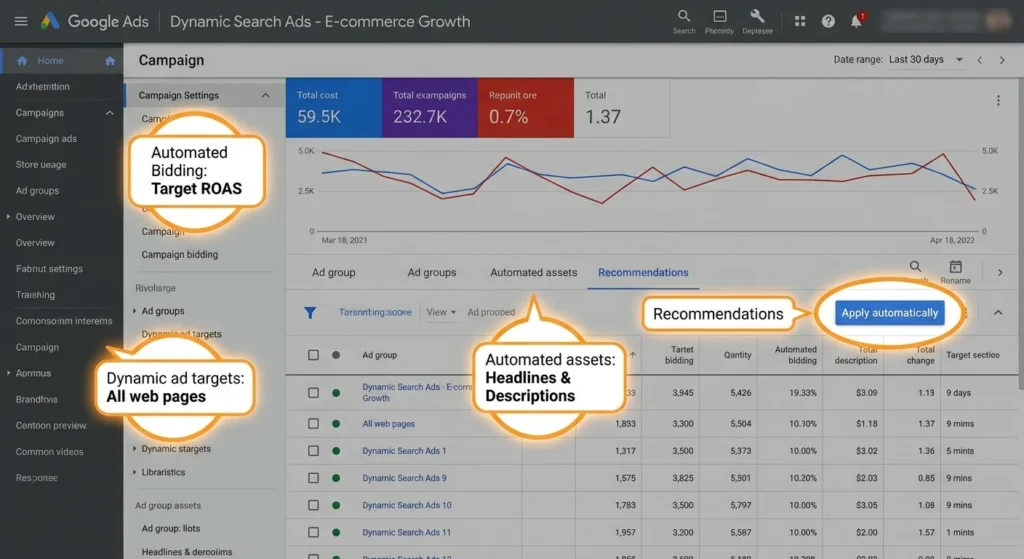The width and height of the screenshot is (1024, 559).
Task: Expand Ad groups tree item
Action: 135,311
